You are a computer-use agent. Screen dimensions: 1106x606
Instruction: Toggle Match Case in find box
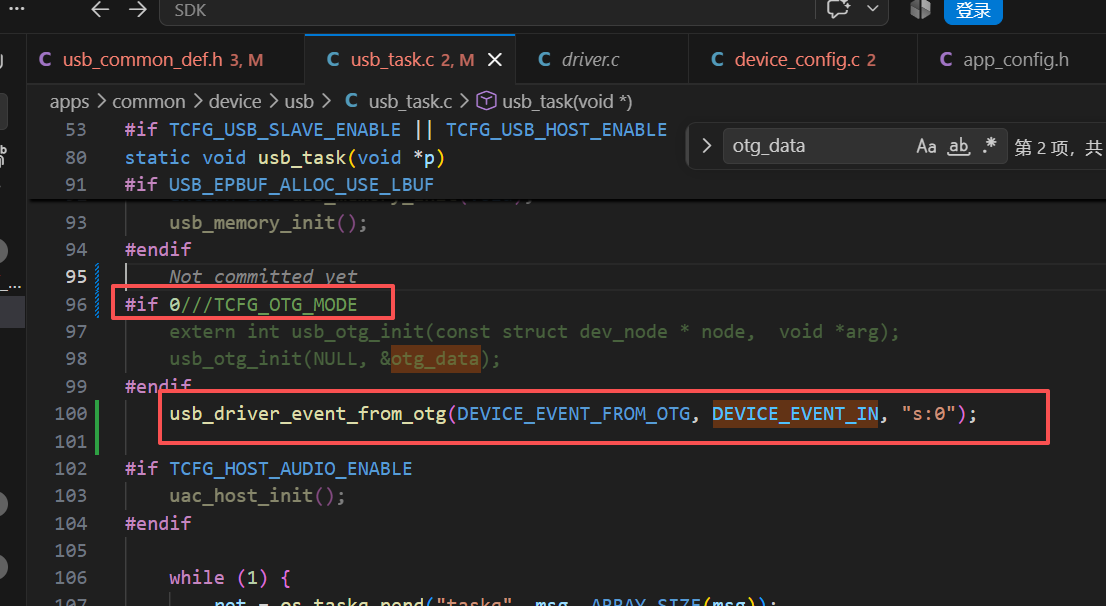pyautogui.click(x=926, y=146)
